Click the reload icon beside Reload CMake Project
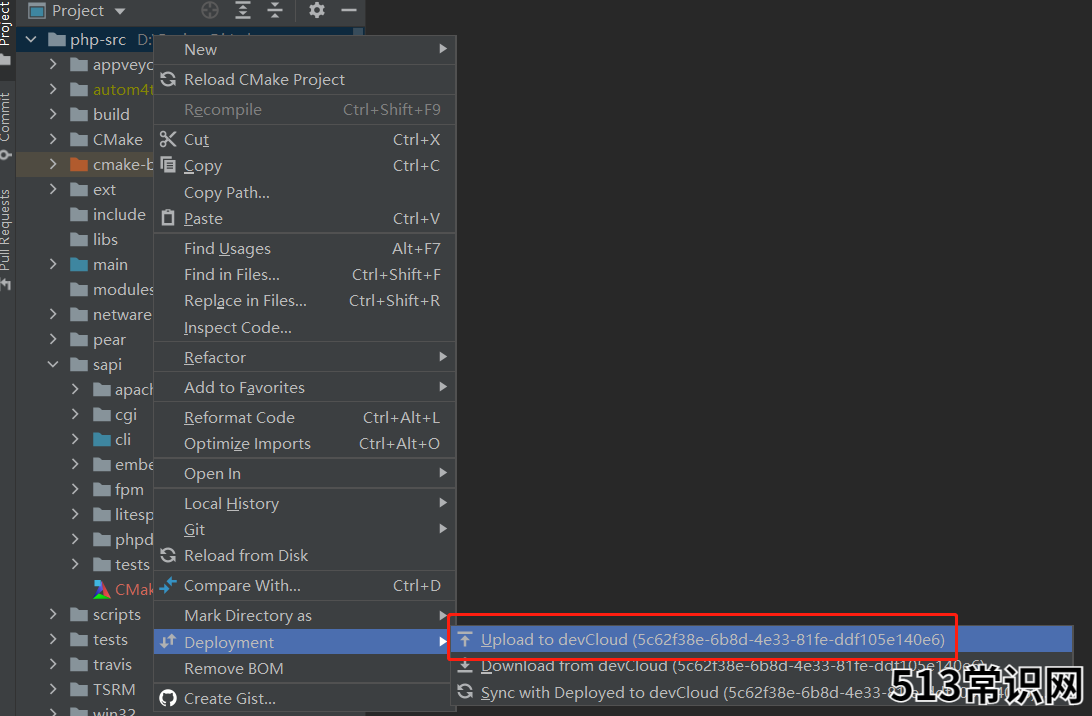Viewport: 1092px width, 716px height. pyautogui.click(x=168, y=79)
